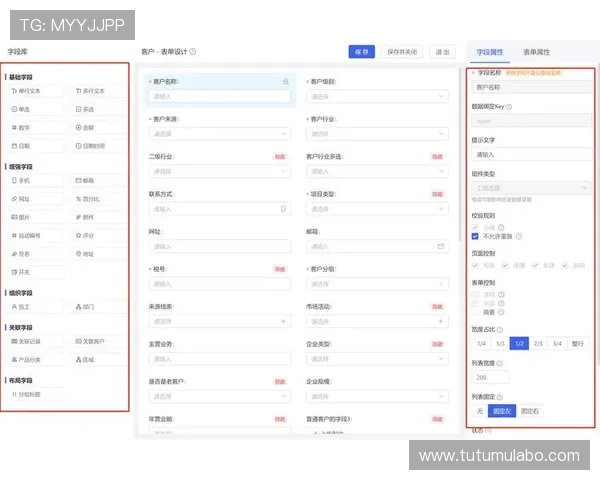Choose the 关联客户 field item

click(x=100, y=341)
